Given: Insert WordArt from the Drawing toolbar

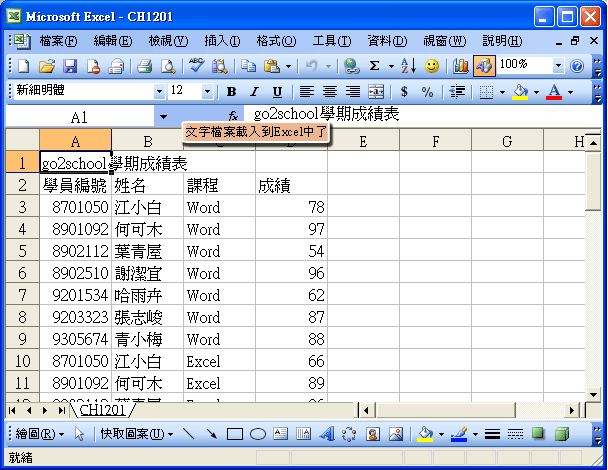Looking at the screenshot, I should coord(326,434).
